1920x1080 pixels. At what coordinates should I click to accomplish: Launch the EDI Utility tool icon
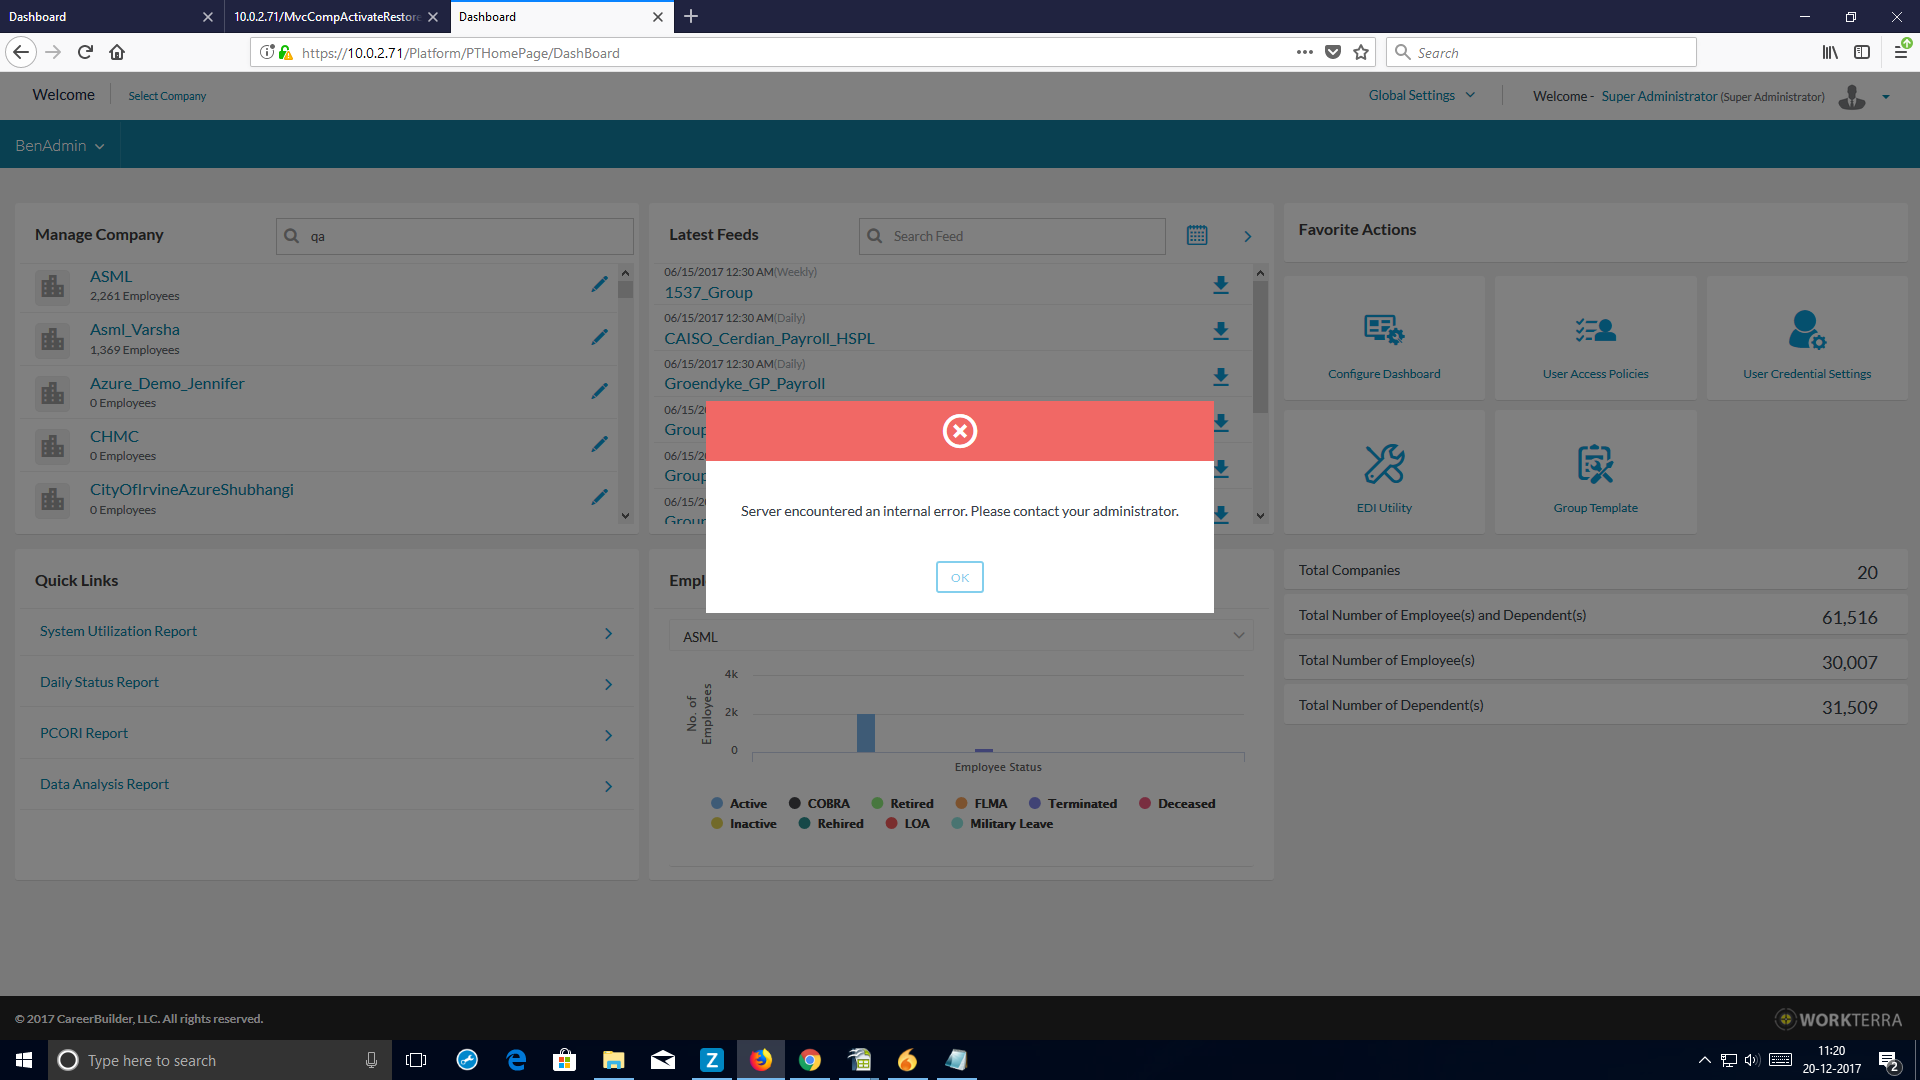1384,464
